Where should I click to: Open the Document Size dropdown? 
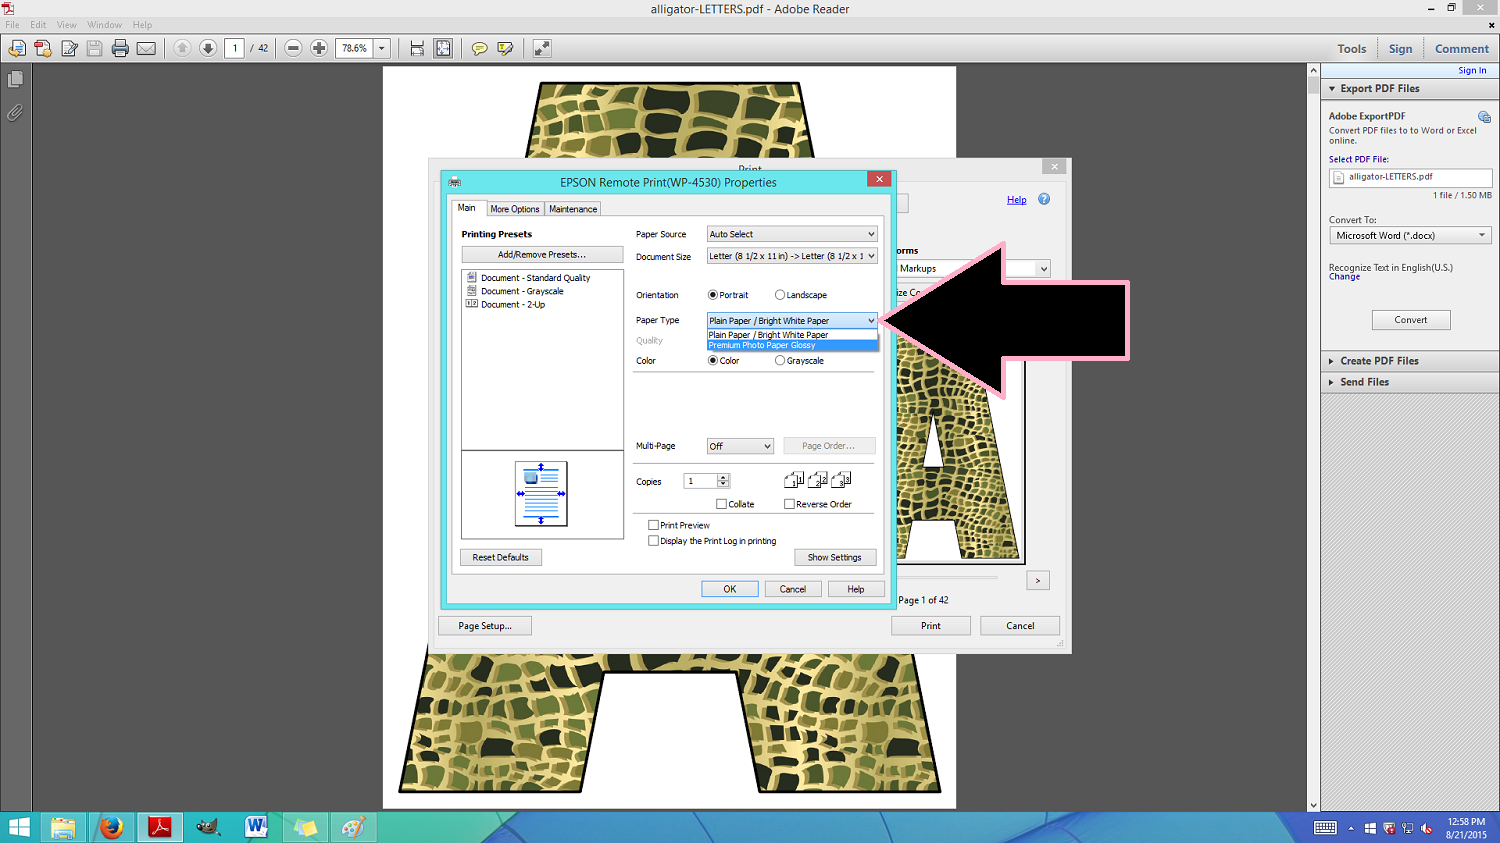click(792, 256)
